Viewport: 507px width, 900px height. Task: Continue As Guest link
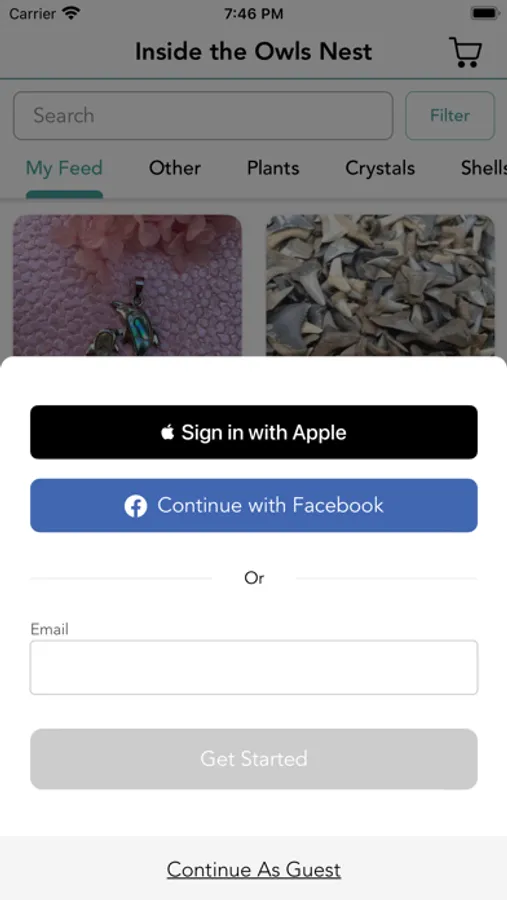(x=254, y=870)
